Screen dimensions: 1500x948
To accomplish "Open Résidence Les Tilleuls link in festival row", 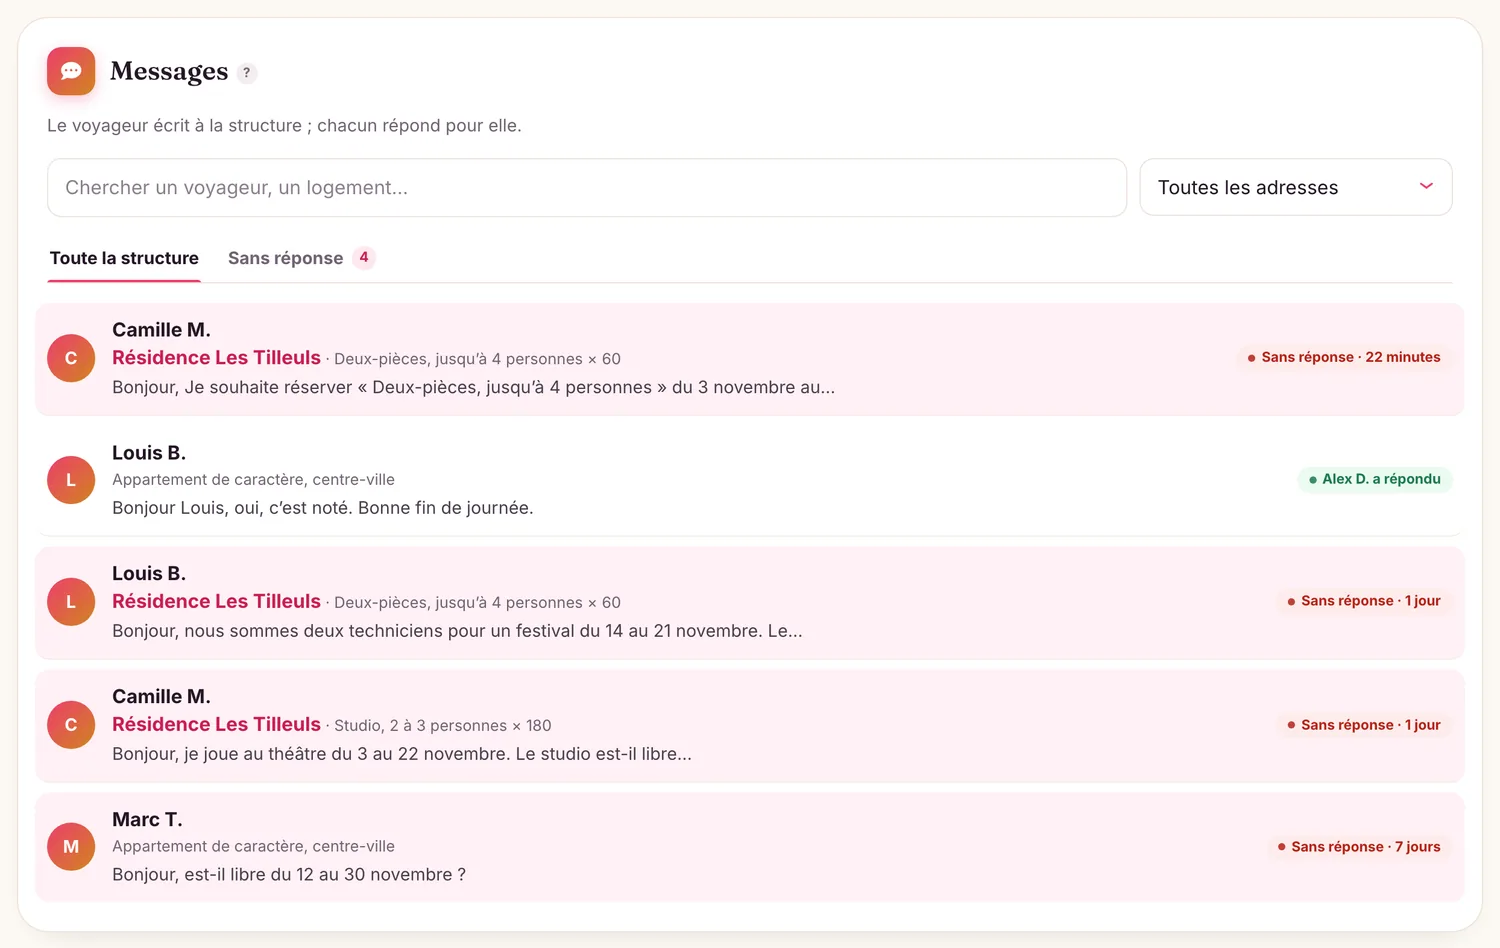I will point(216,601).
